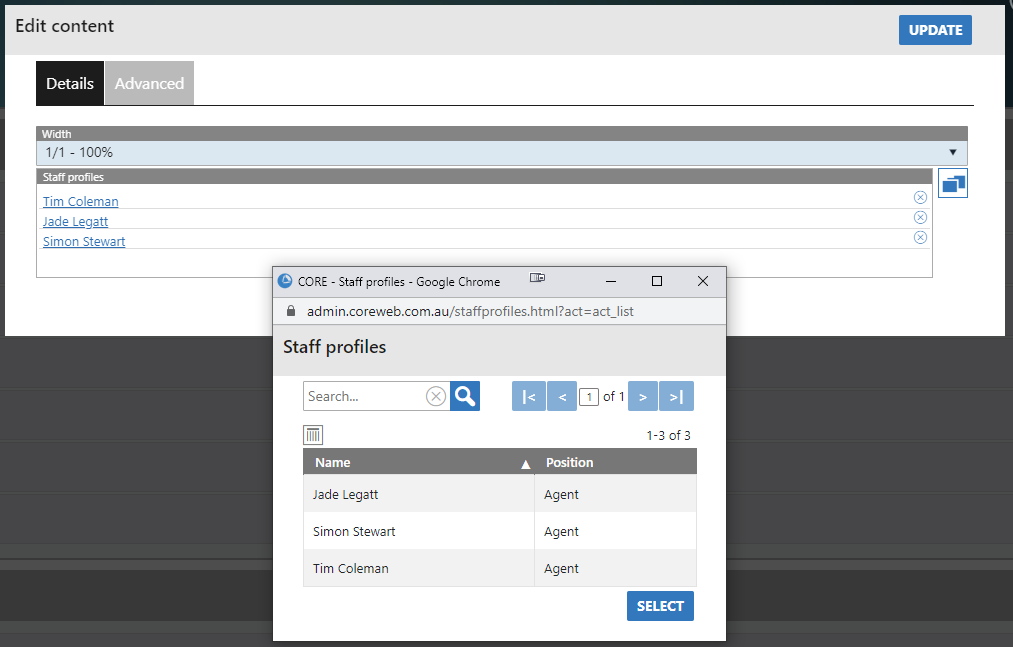Remove Jade Legatt from staff profiles

920,218
